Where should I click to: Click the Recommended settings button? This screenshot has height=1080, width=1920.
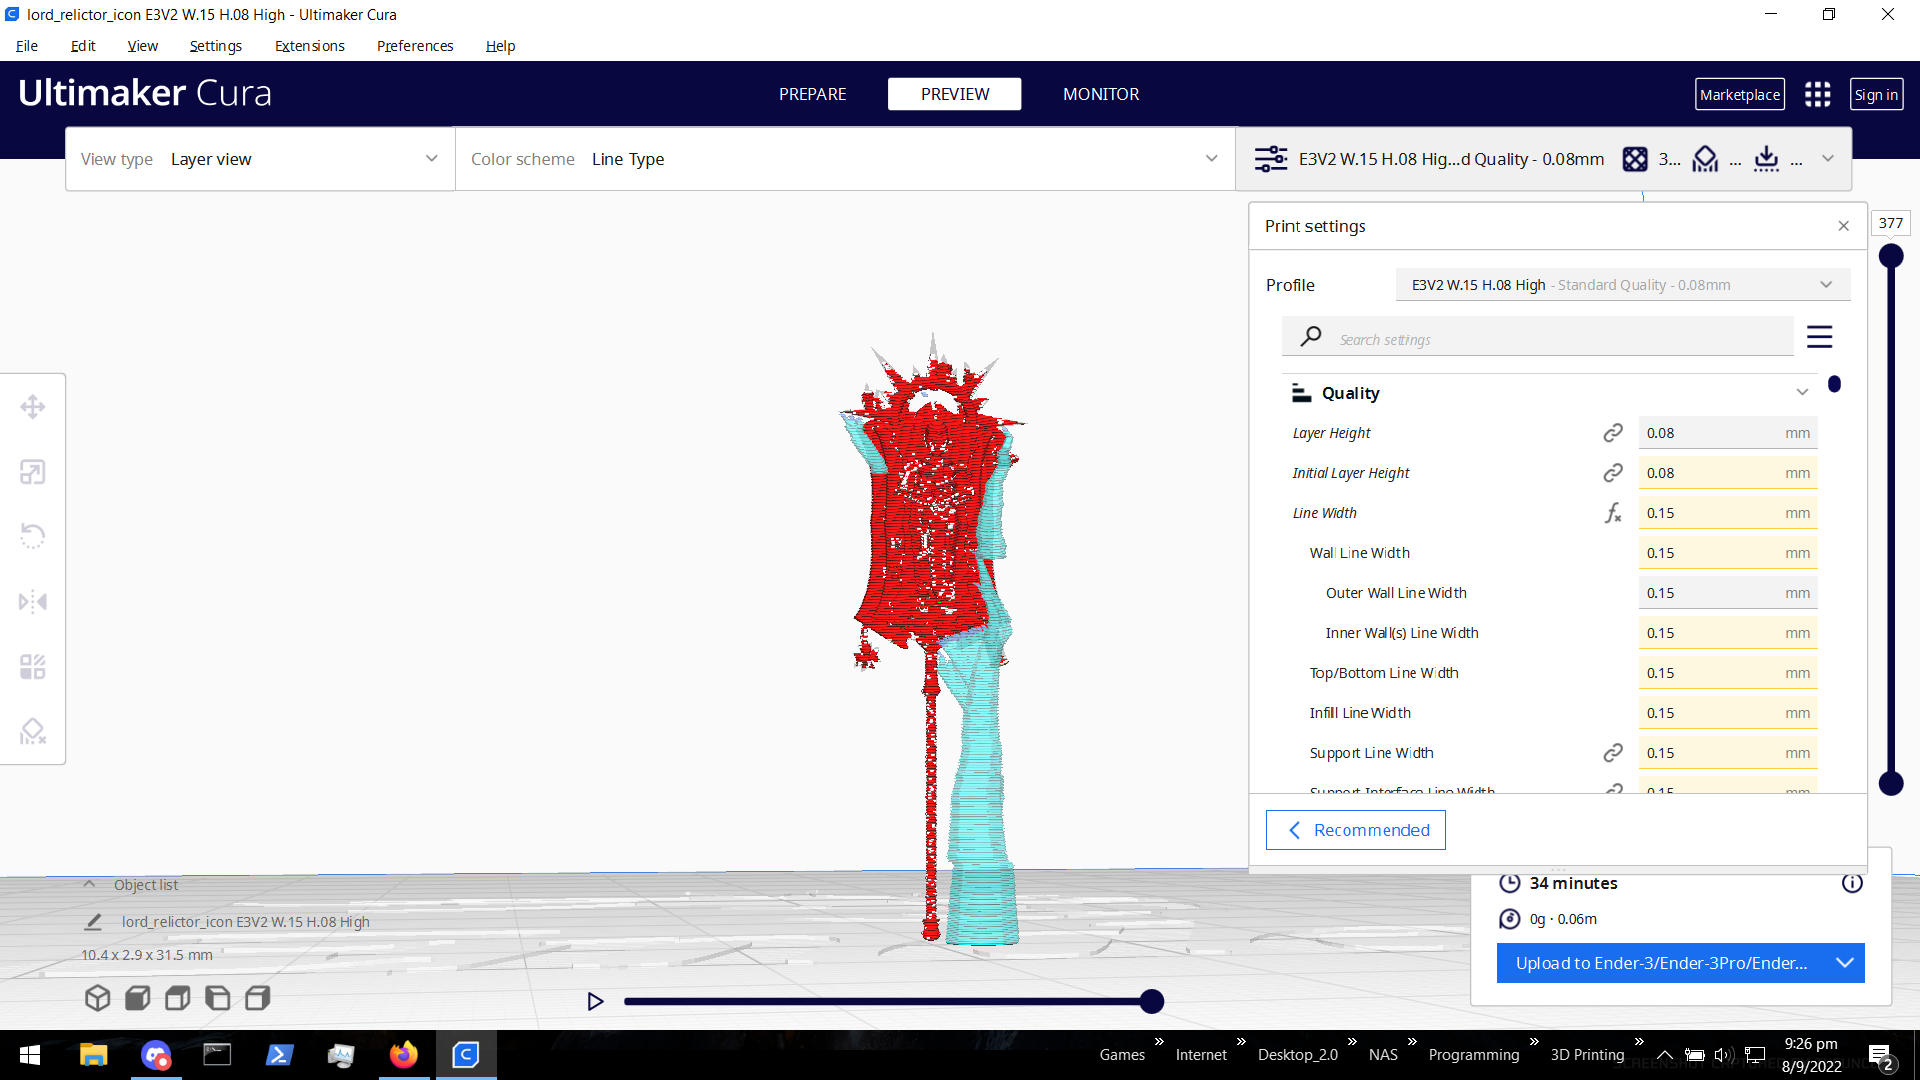point(1356,830)
